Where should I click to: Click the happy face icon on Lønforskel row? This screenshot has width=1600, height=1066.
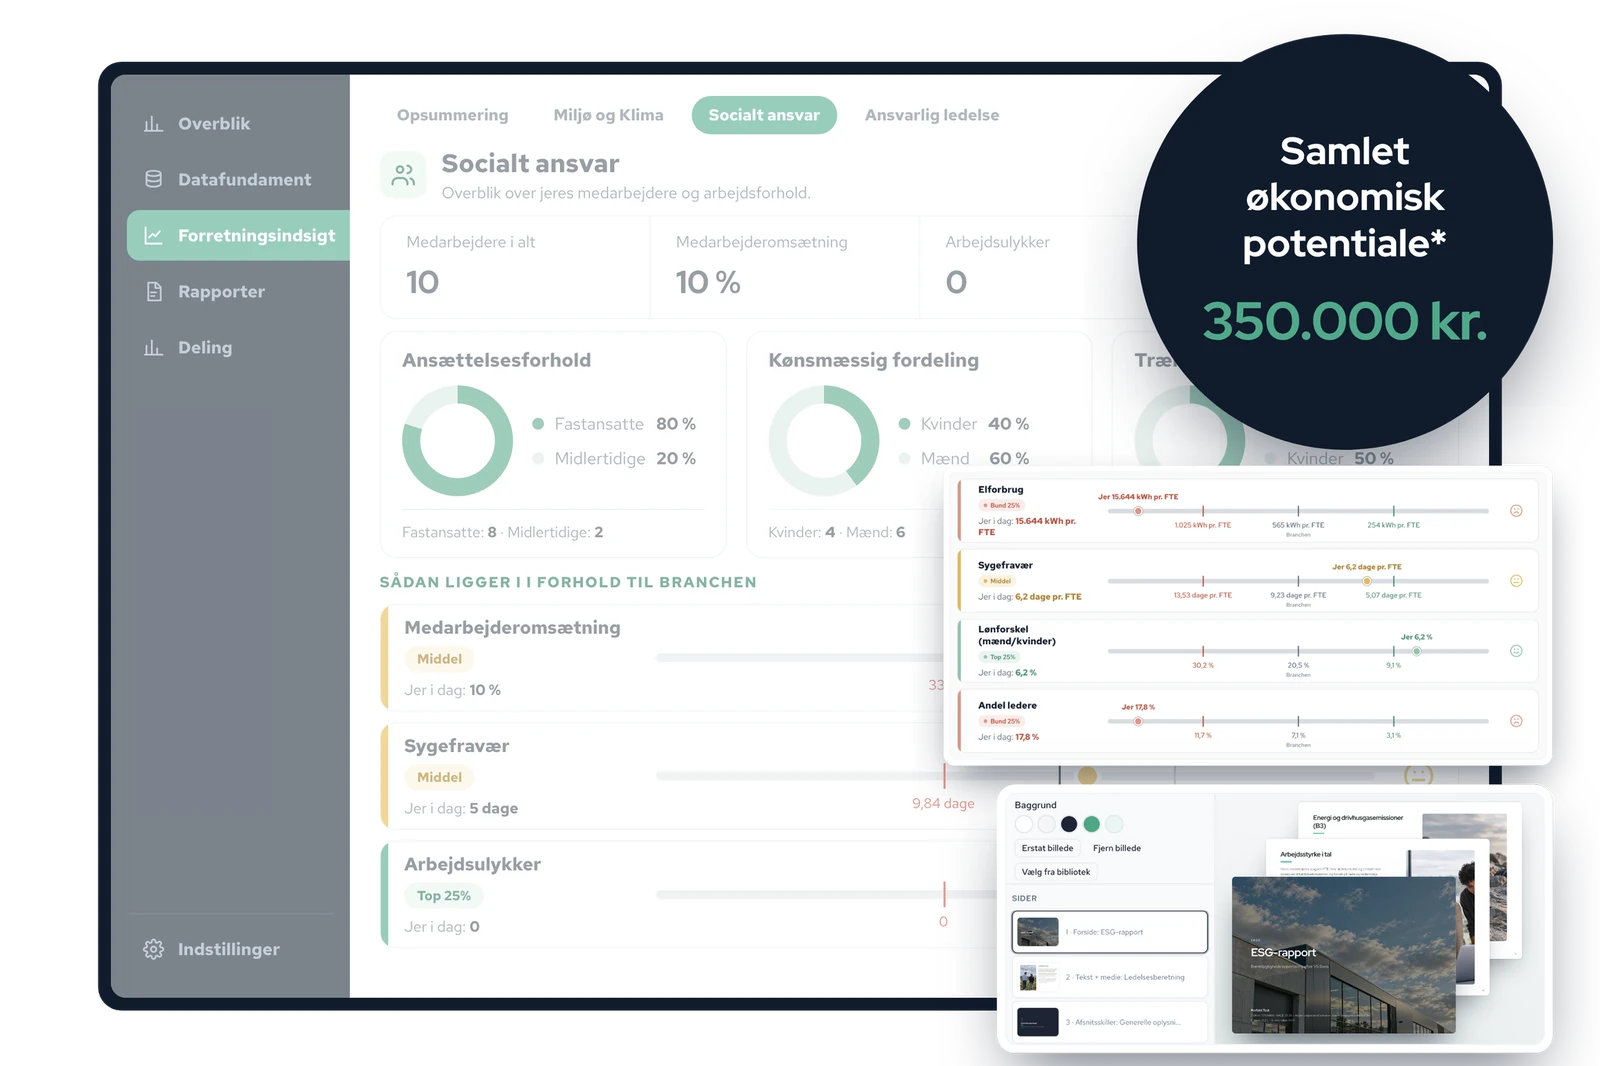(1516, 651)
